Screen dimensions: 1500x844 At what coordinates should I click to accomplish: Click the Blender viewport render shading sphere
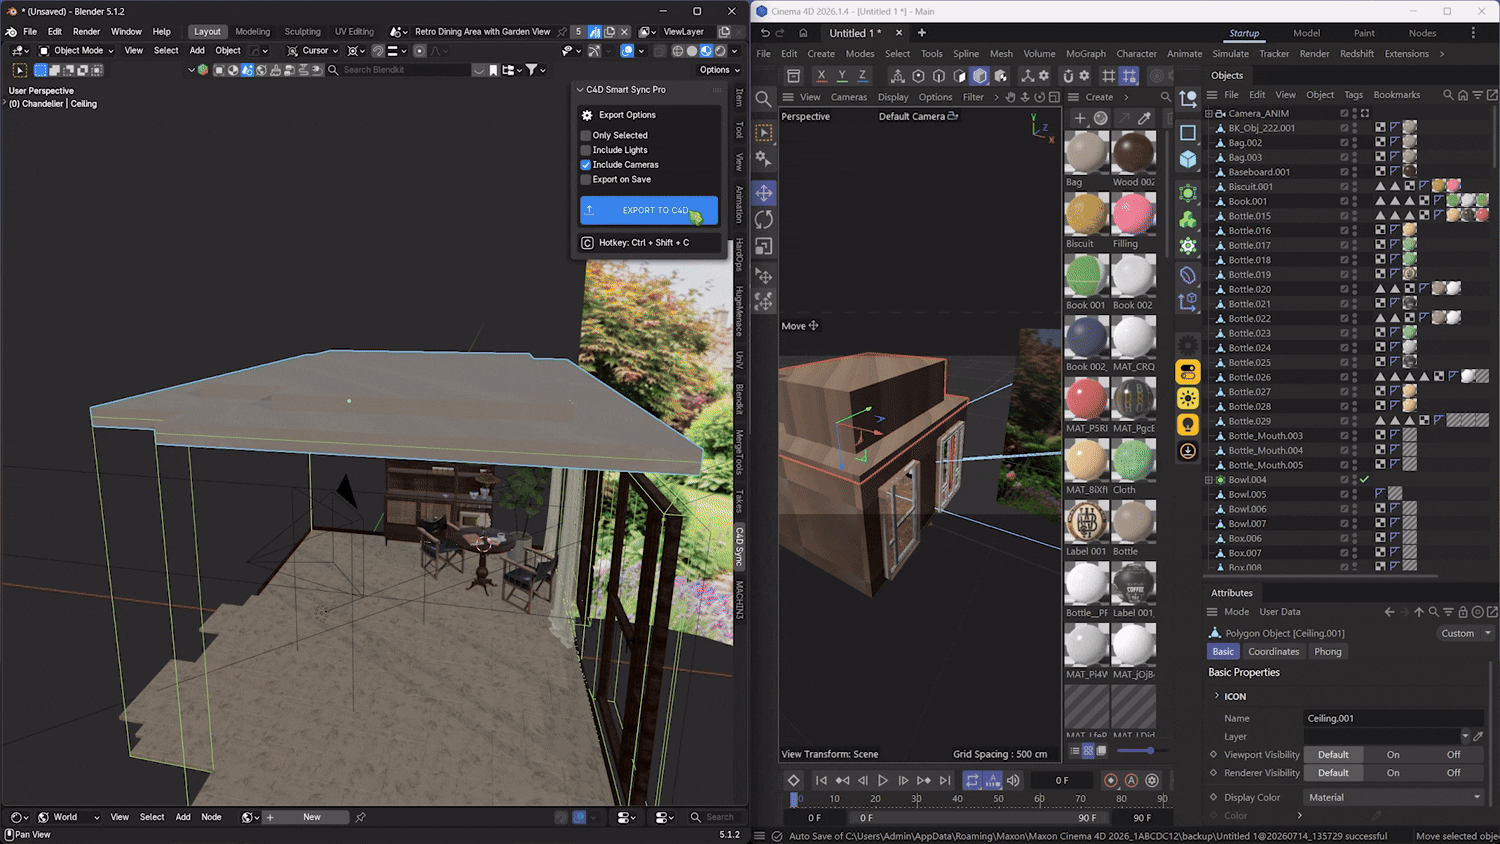click(720, 51)
